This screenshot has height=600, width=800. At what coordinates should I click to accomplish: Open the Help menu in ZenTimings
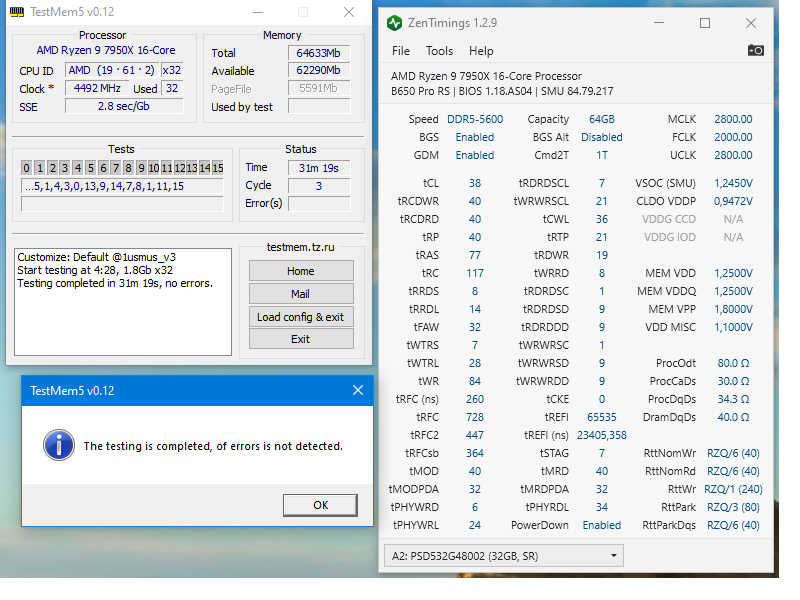(x=481, y=51)
